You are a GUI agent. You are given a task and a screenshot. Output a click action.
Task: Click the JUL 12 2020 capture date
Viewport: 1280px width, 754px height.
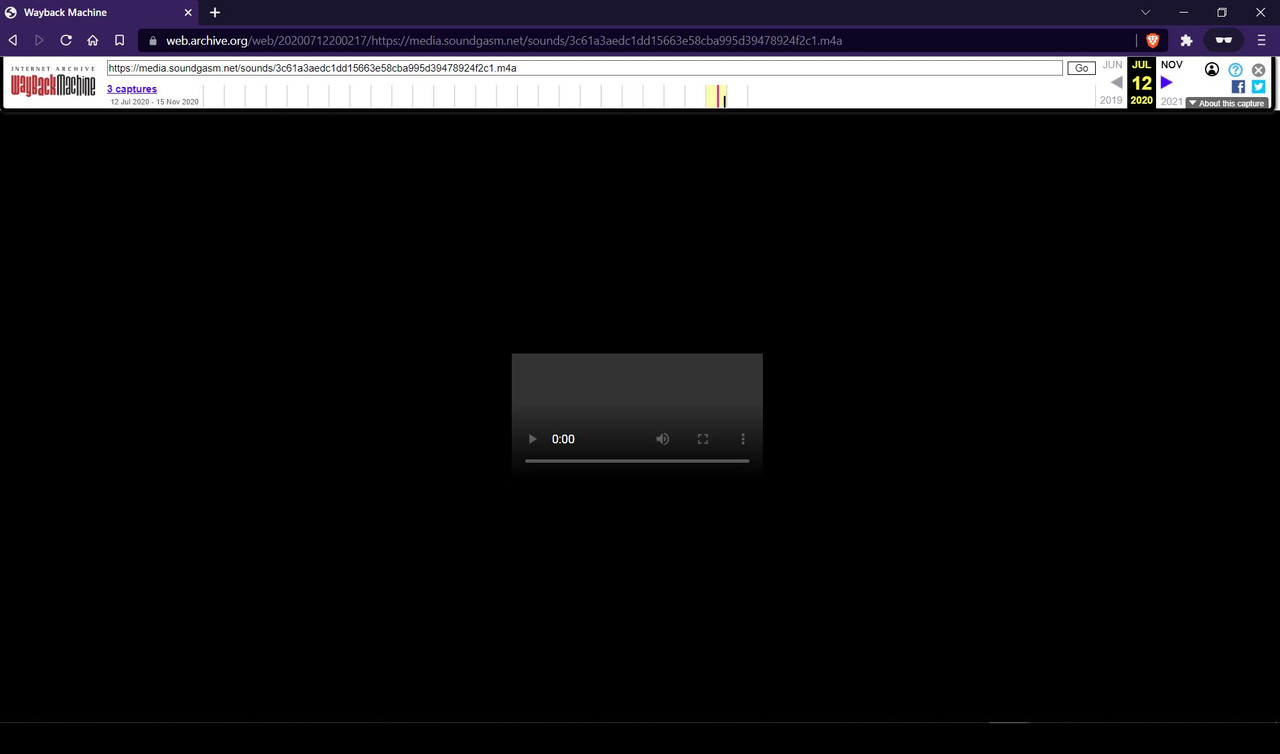[x=1142, y=83]
